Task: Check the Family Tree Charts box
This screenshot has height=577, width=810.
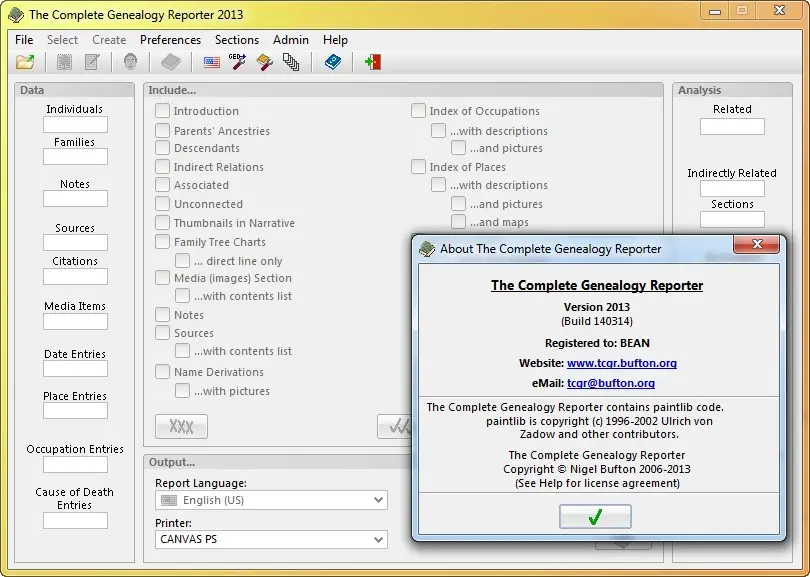Action: [162, 242]
